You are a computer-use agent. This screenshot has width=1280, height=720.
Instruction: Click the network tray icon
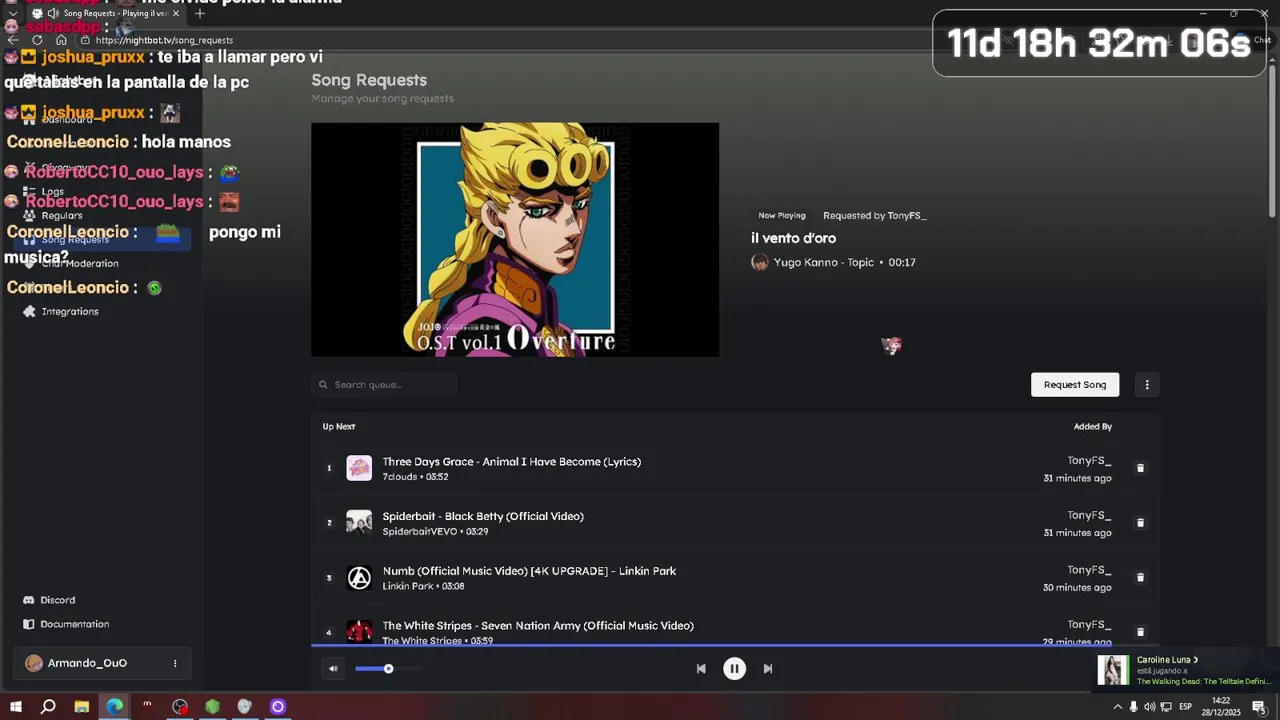pos(1166,707)
